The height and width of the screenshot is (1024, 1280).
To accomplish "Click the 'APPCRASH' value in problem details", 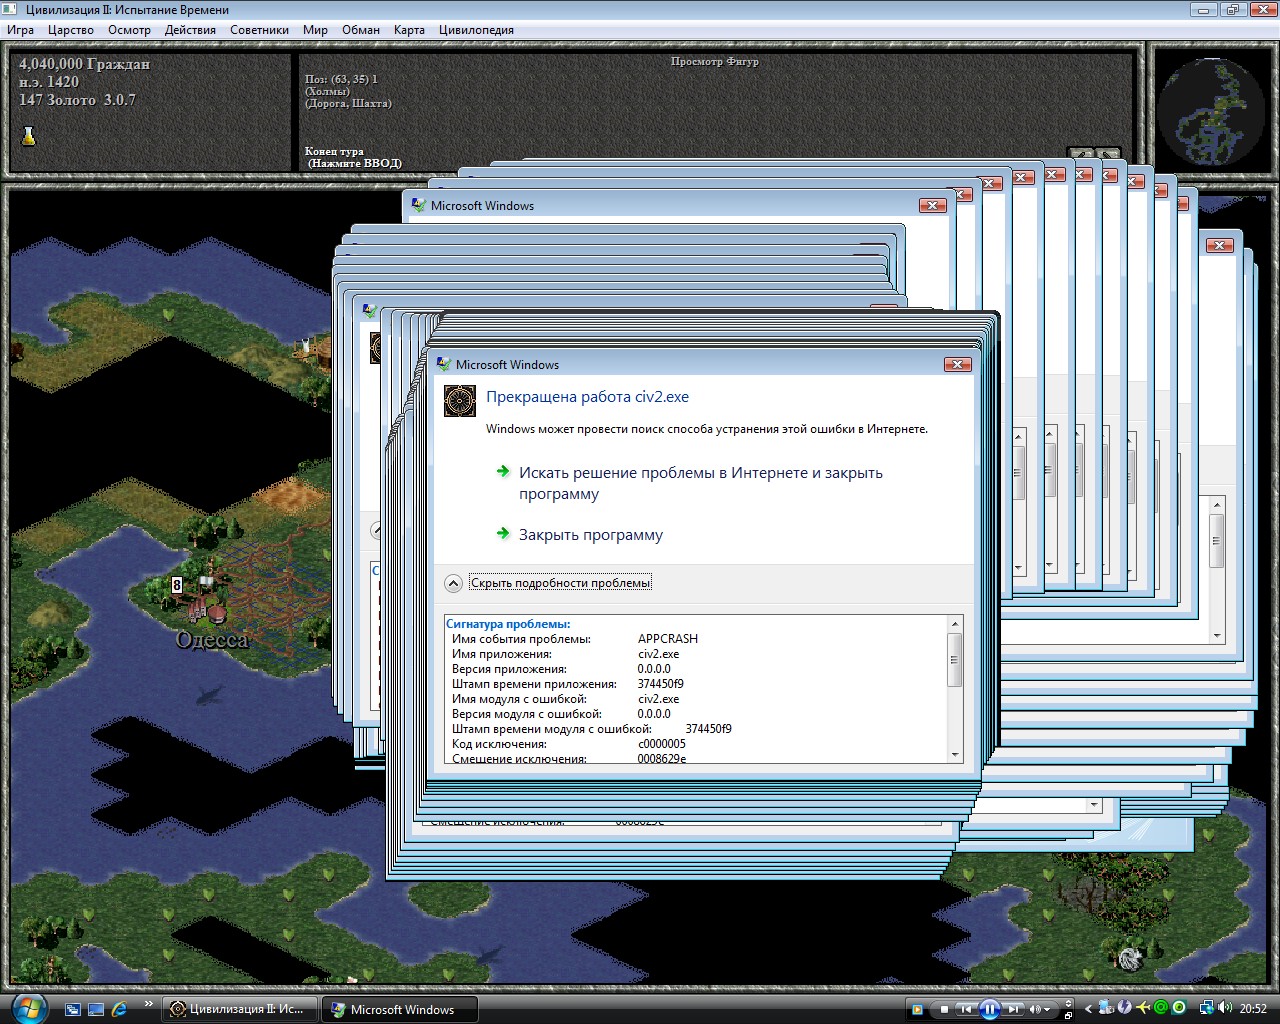I will [668, 639].
